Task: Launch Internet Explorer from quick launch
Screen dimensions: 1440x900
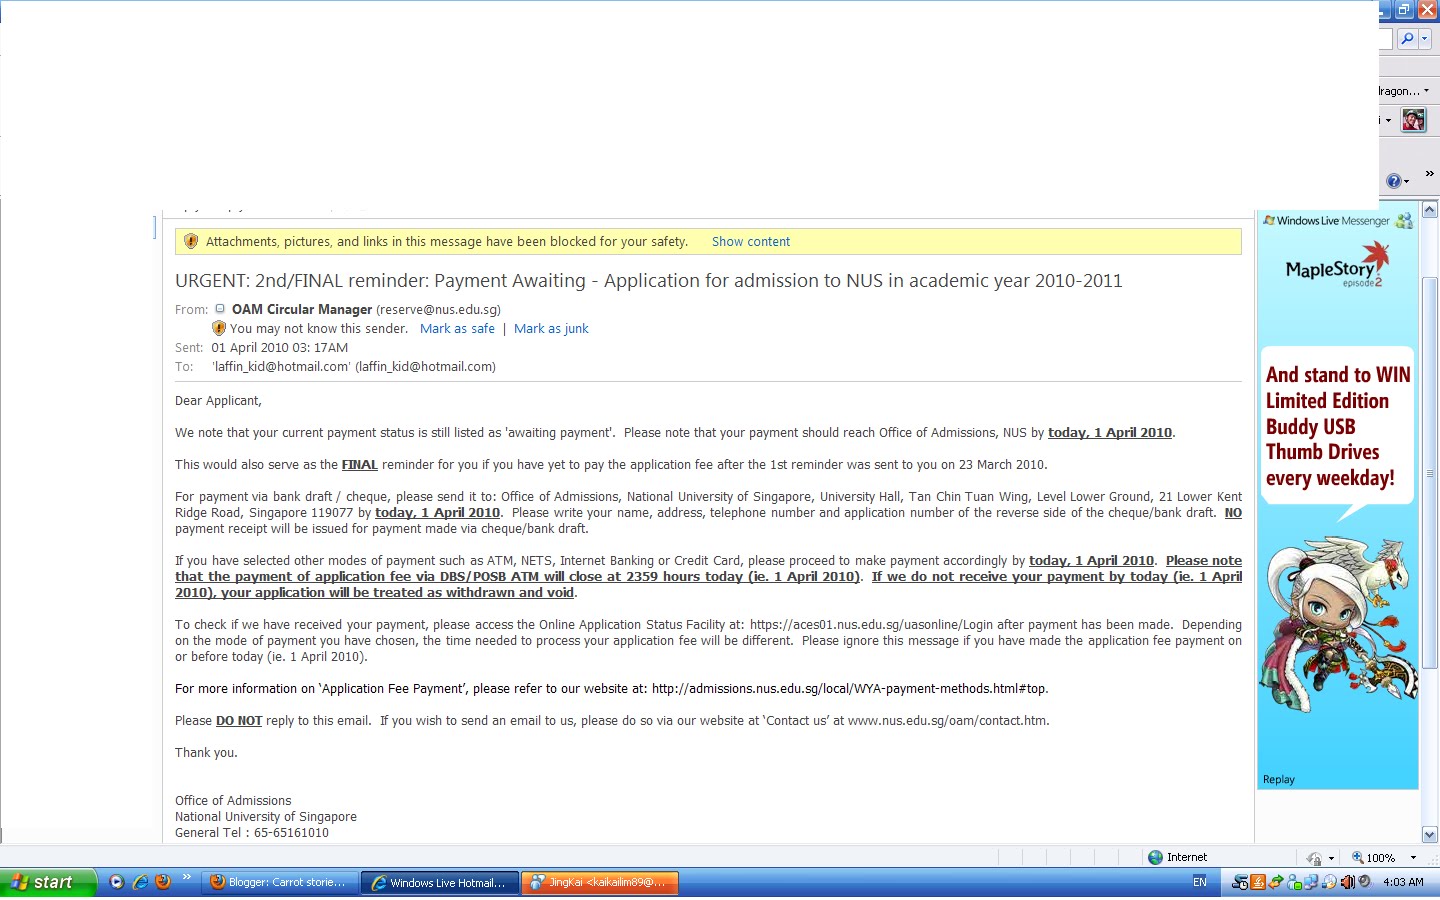Action: click(x=140, y=882)
